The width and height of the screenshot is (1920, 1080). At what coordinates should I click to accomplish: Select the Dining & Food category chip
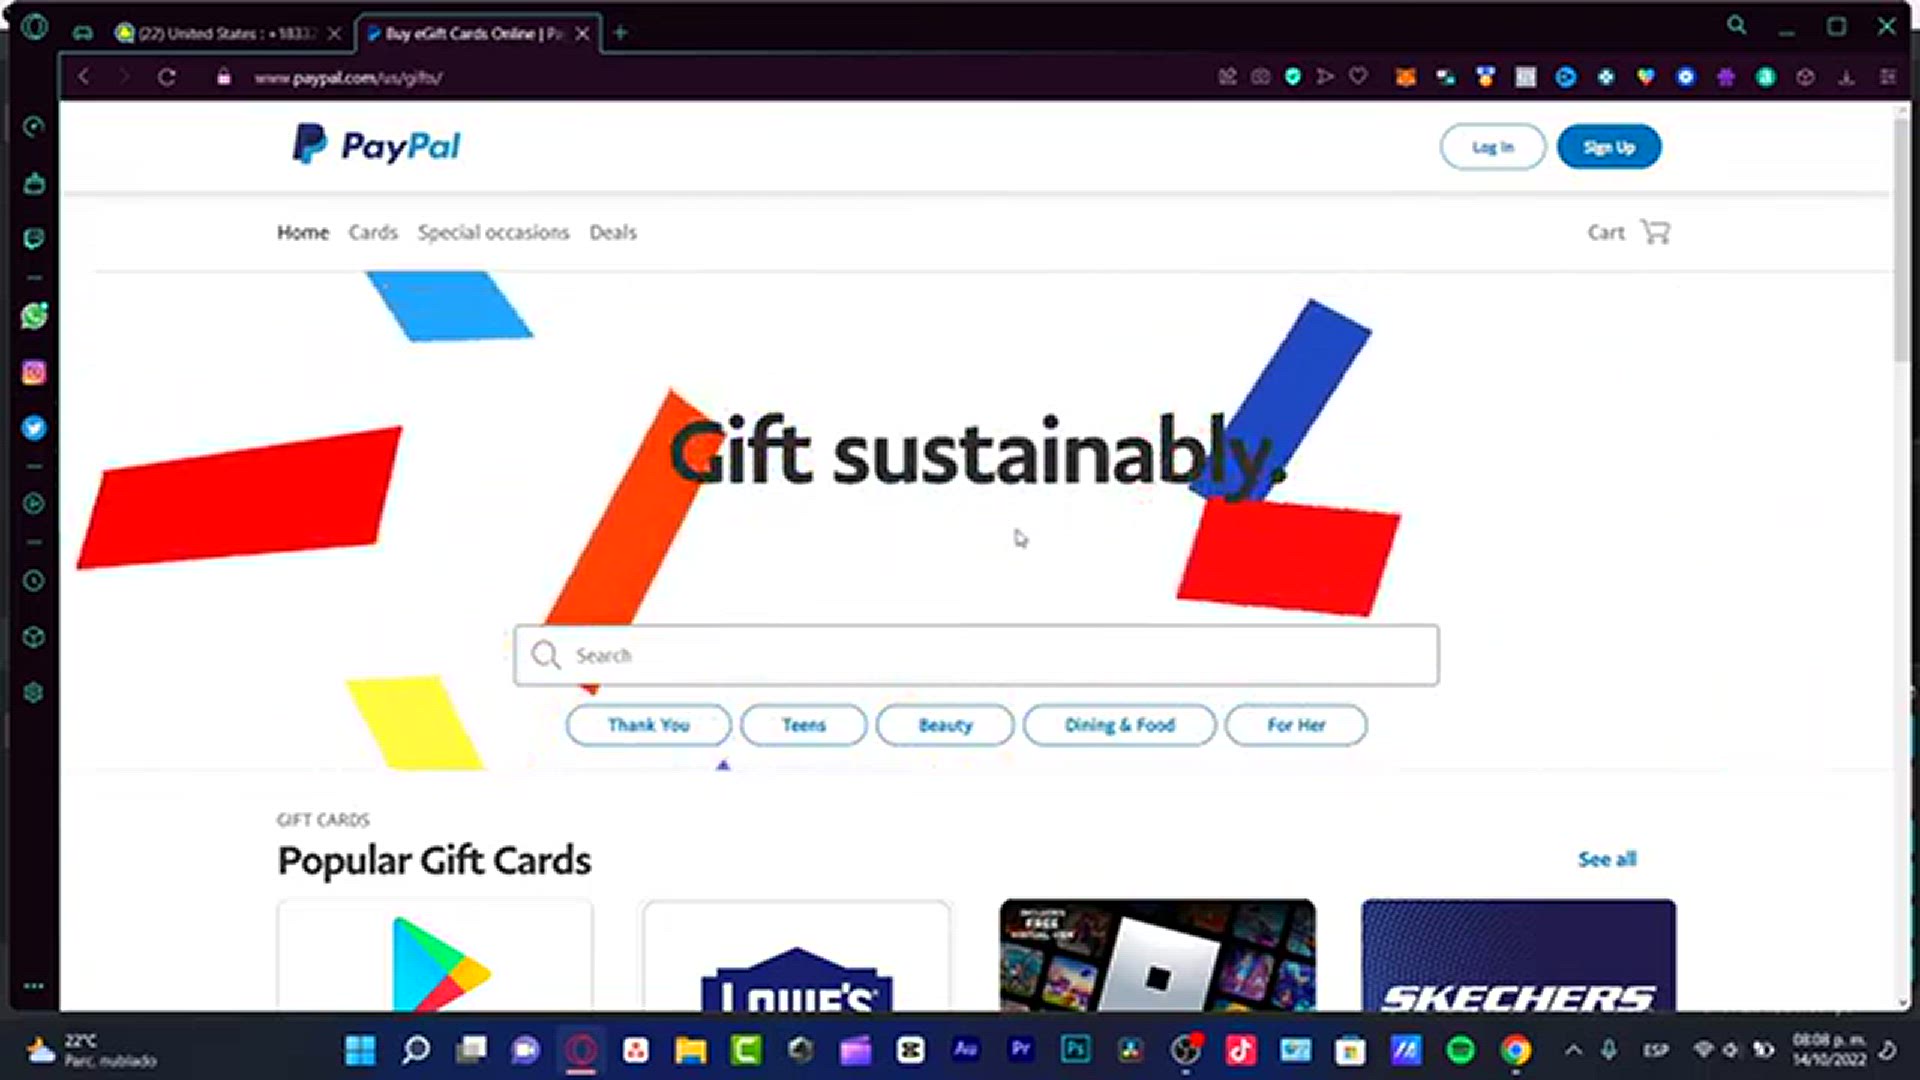[x=1119, y=725]
